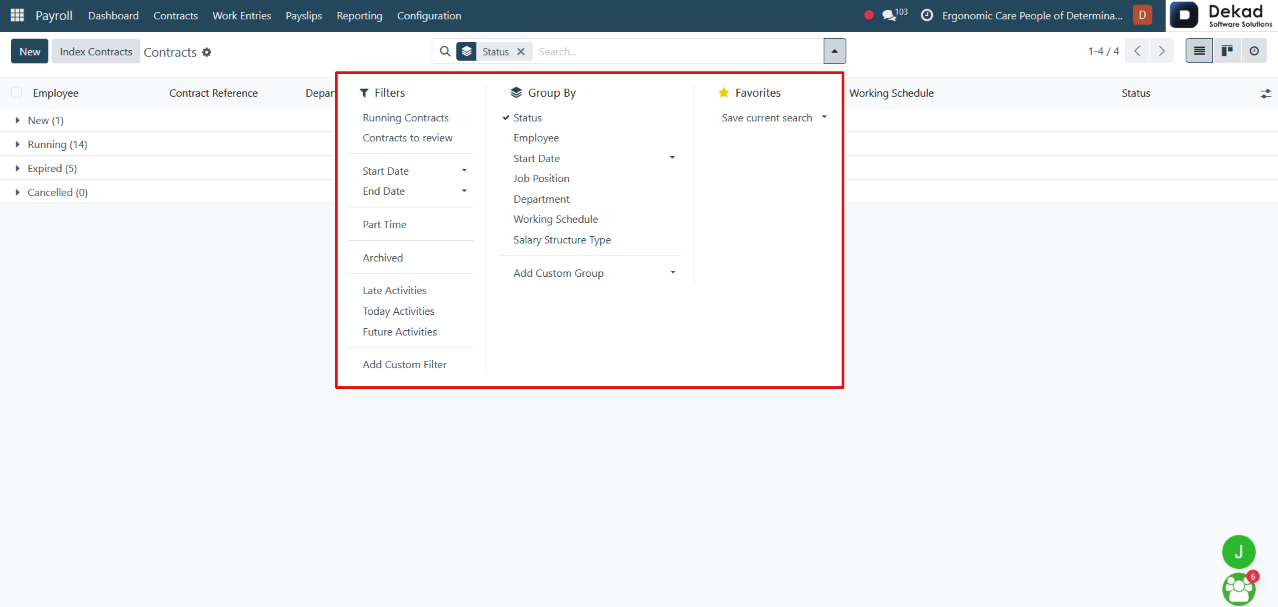The image size is (1278, 607).
Task: Open optional columns adjust icon
Action: [1265, 93]
